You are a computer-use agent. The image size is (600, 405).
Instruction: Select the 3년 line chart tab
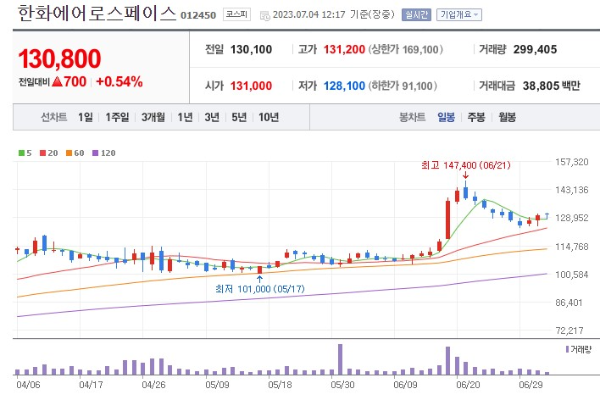212,117
